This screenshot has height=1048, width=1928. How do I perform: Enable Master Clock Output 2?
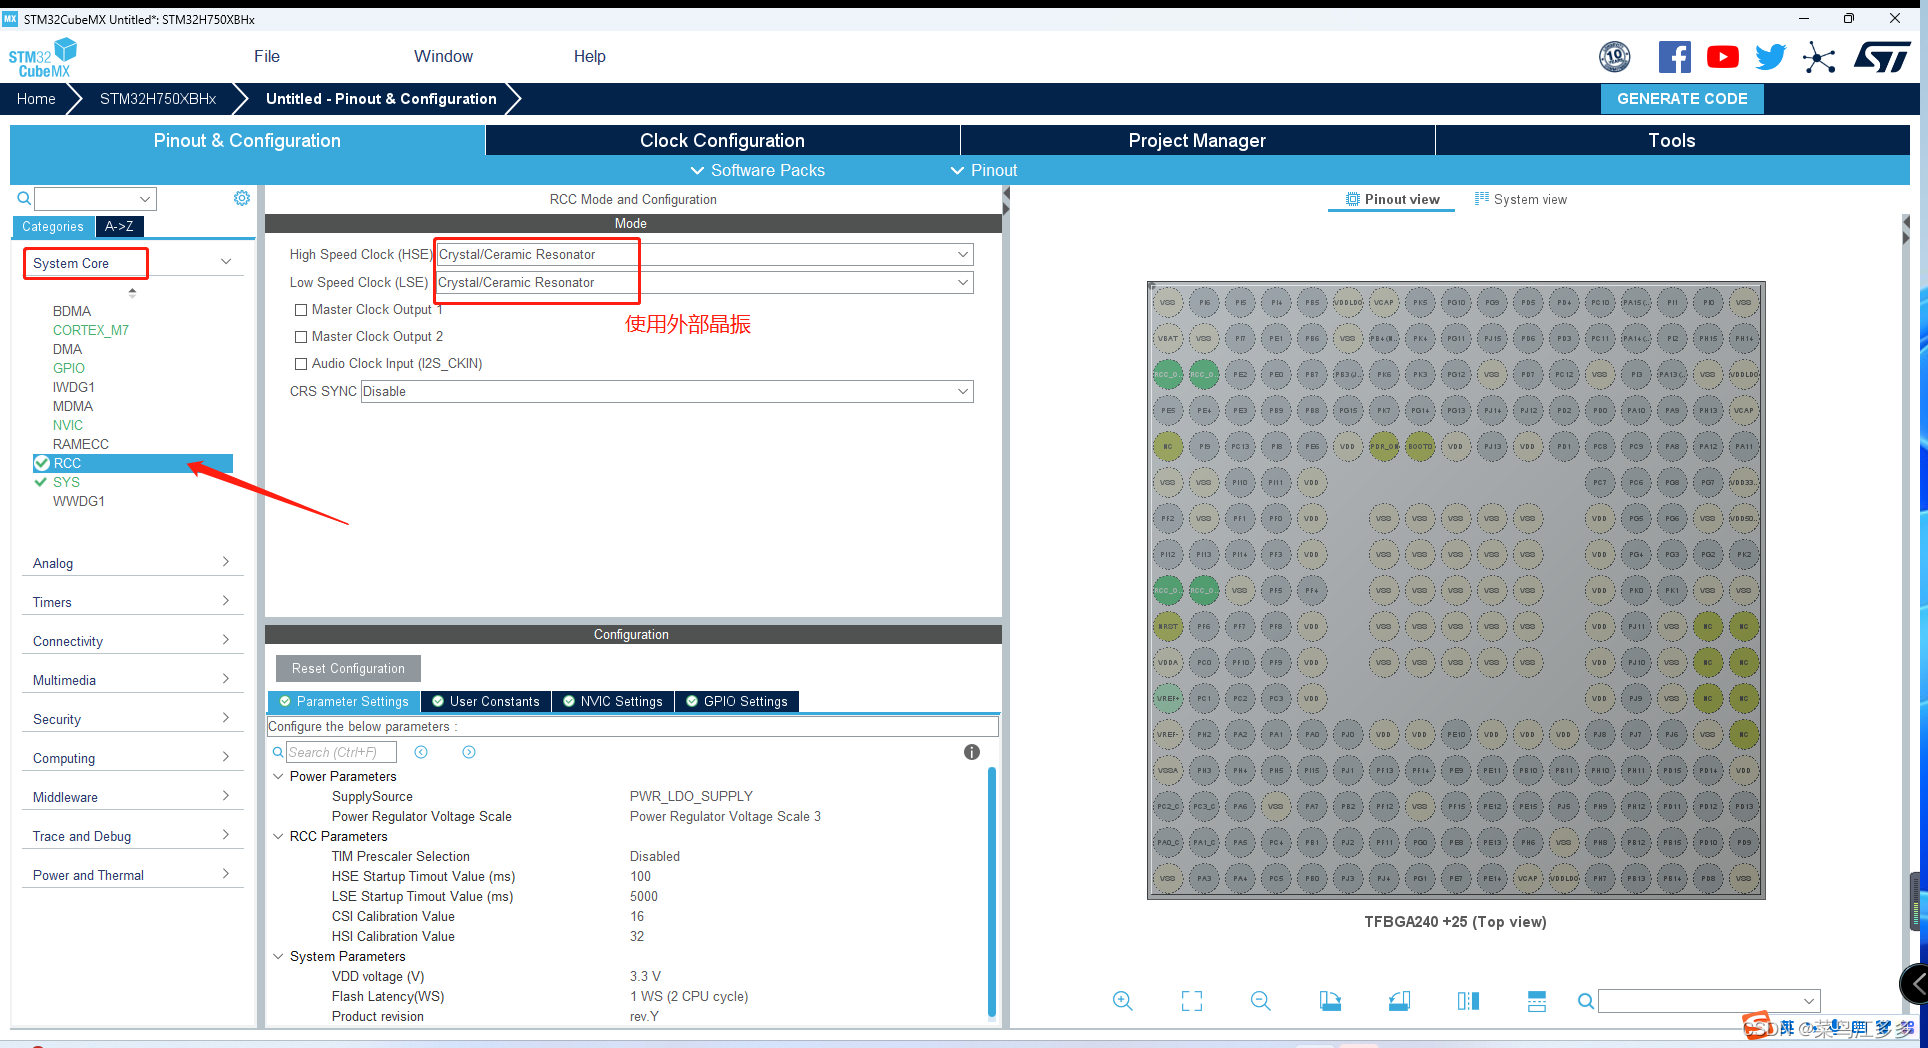tap(301, 337)
